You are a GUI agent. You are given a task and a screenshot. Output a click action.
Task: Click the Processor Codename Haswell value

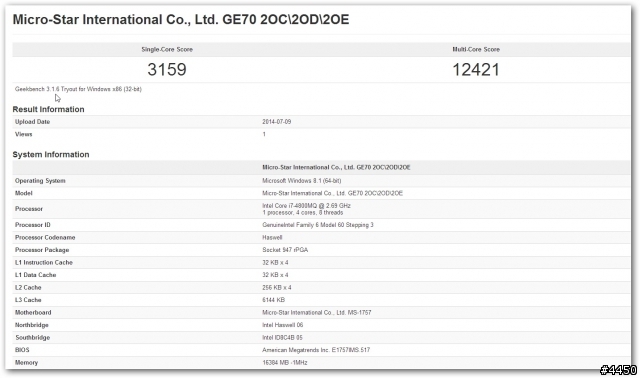point(272,238)
